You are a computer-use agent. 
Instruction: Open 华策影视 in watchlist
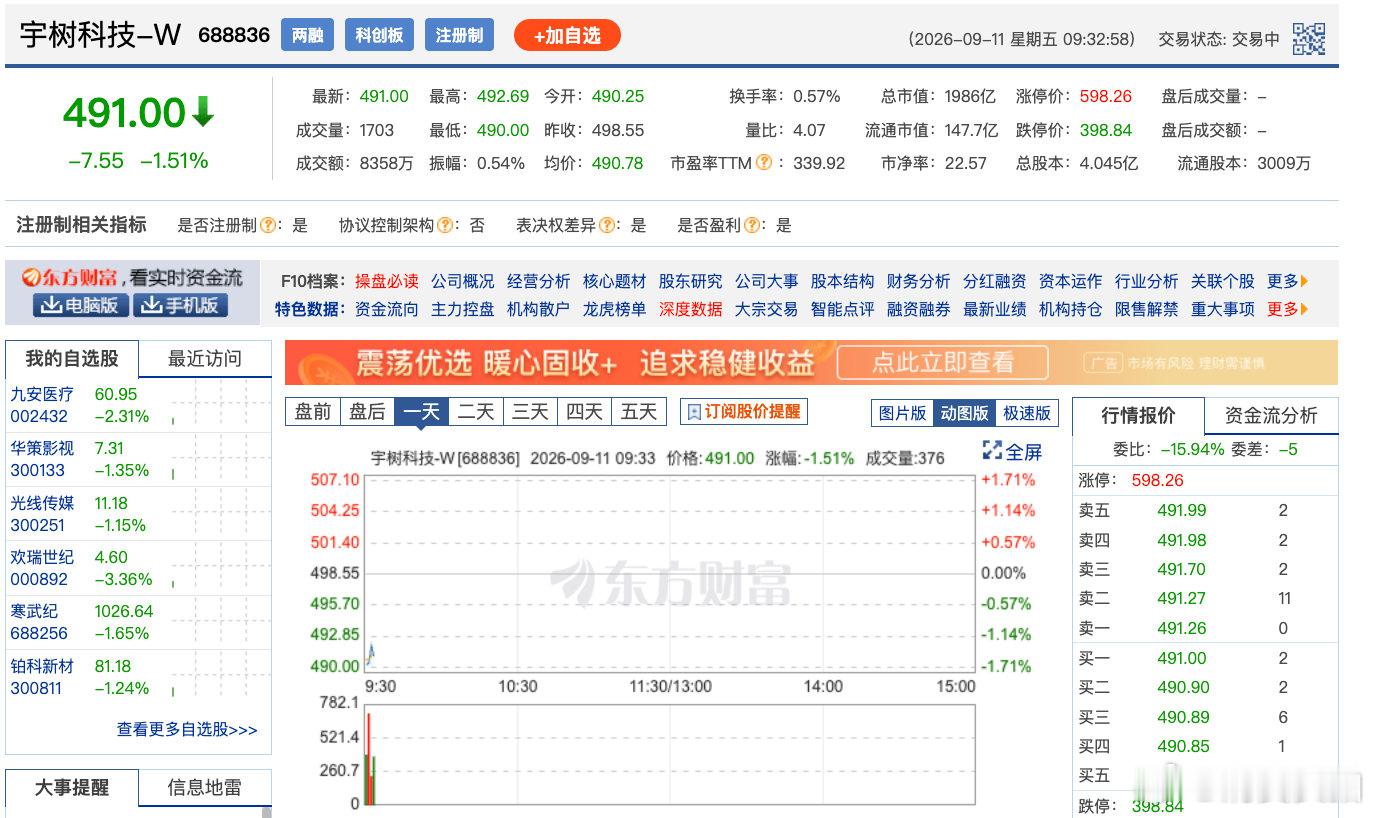42,448
